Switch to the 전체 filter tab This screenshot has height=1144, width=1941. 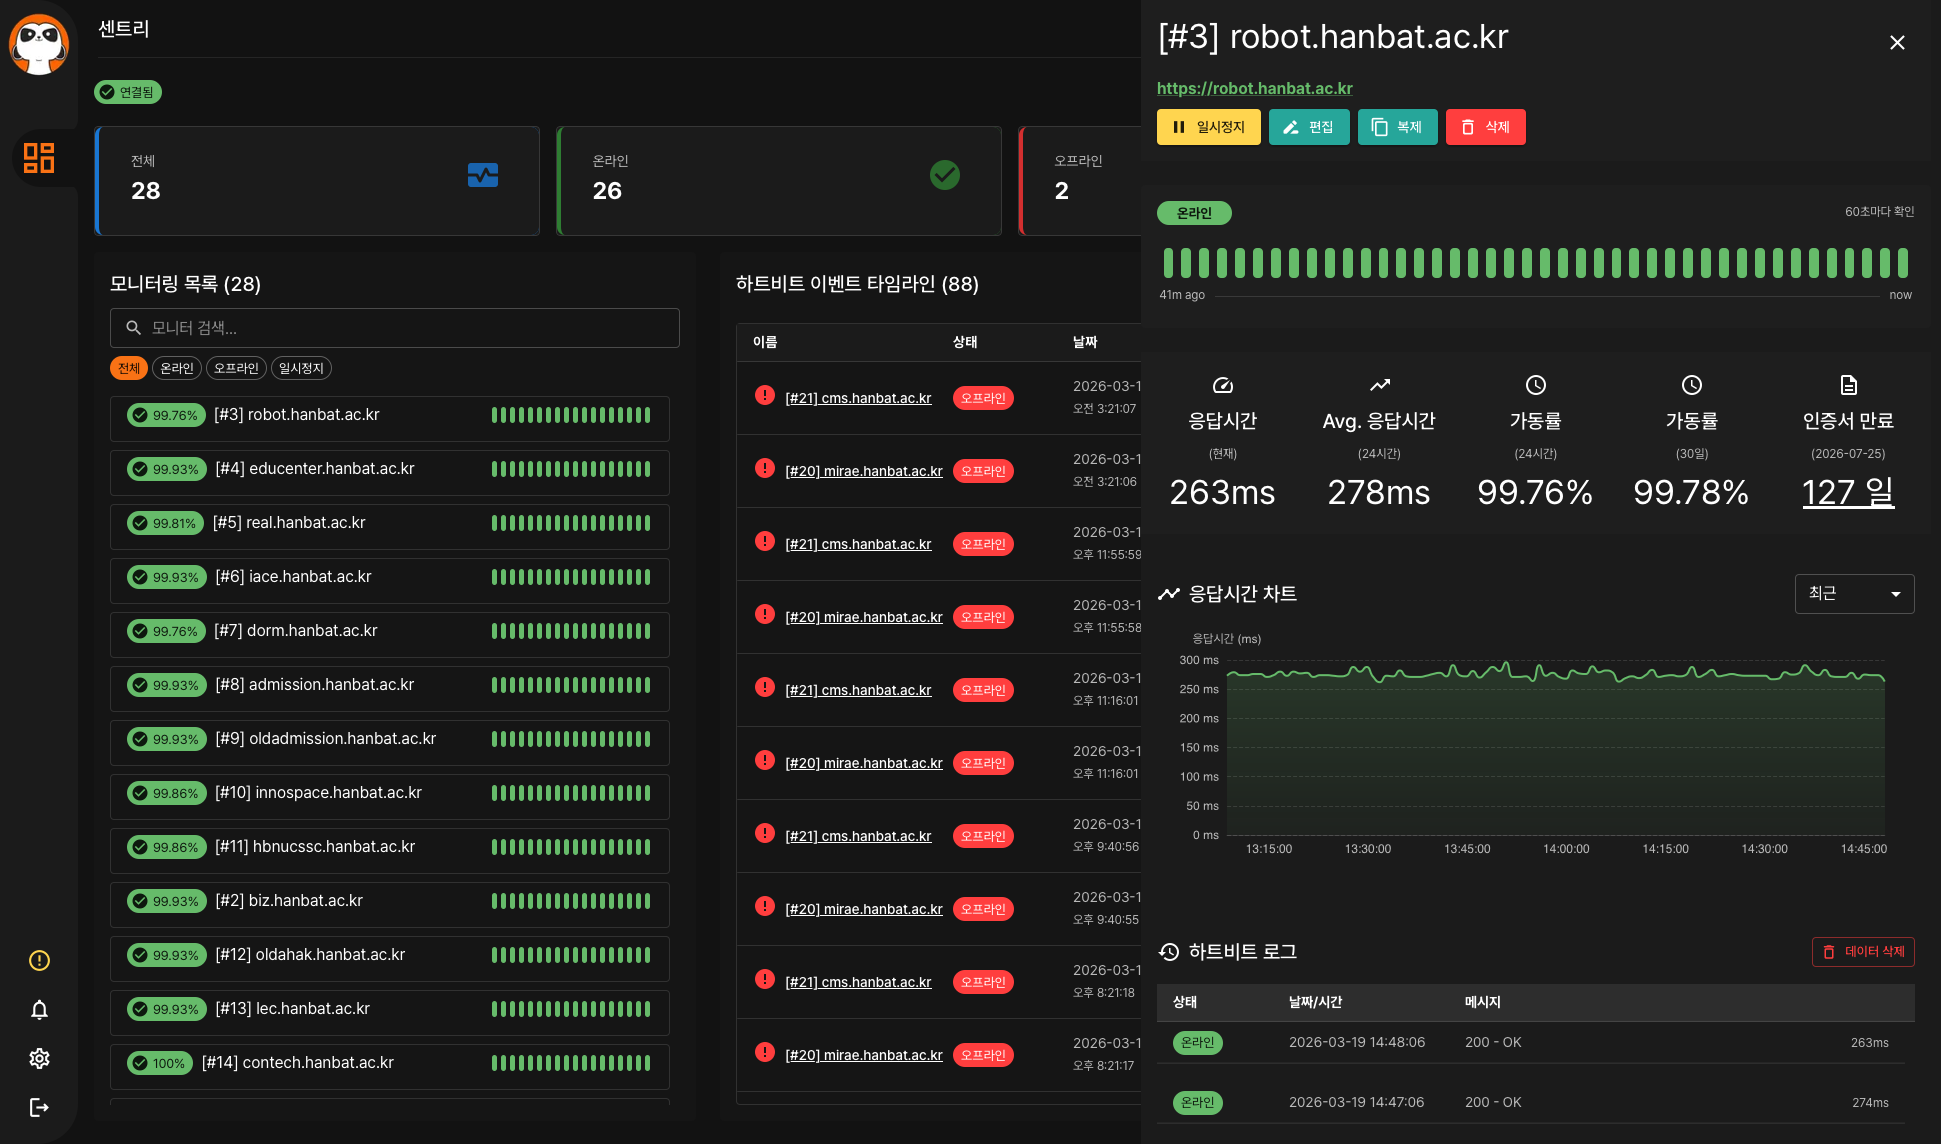click(x=128, y=368)
